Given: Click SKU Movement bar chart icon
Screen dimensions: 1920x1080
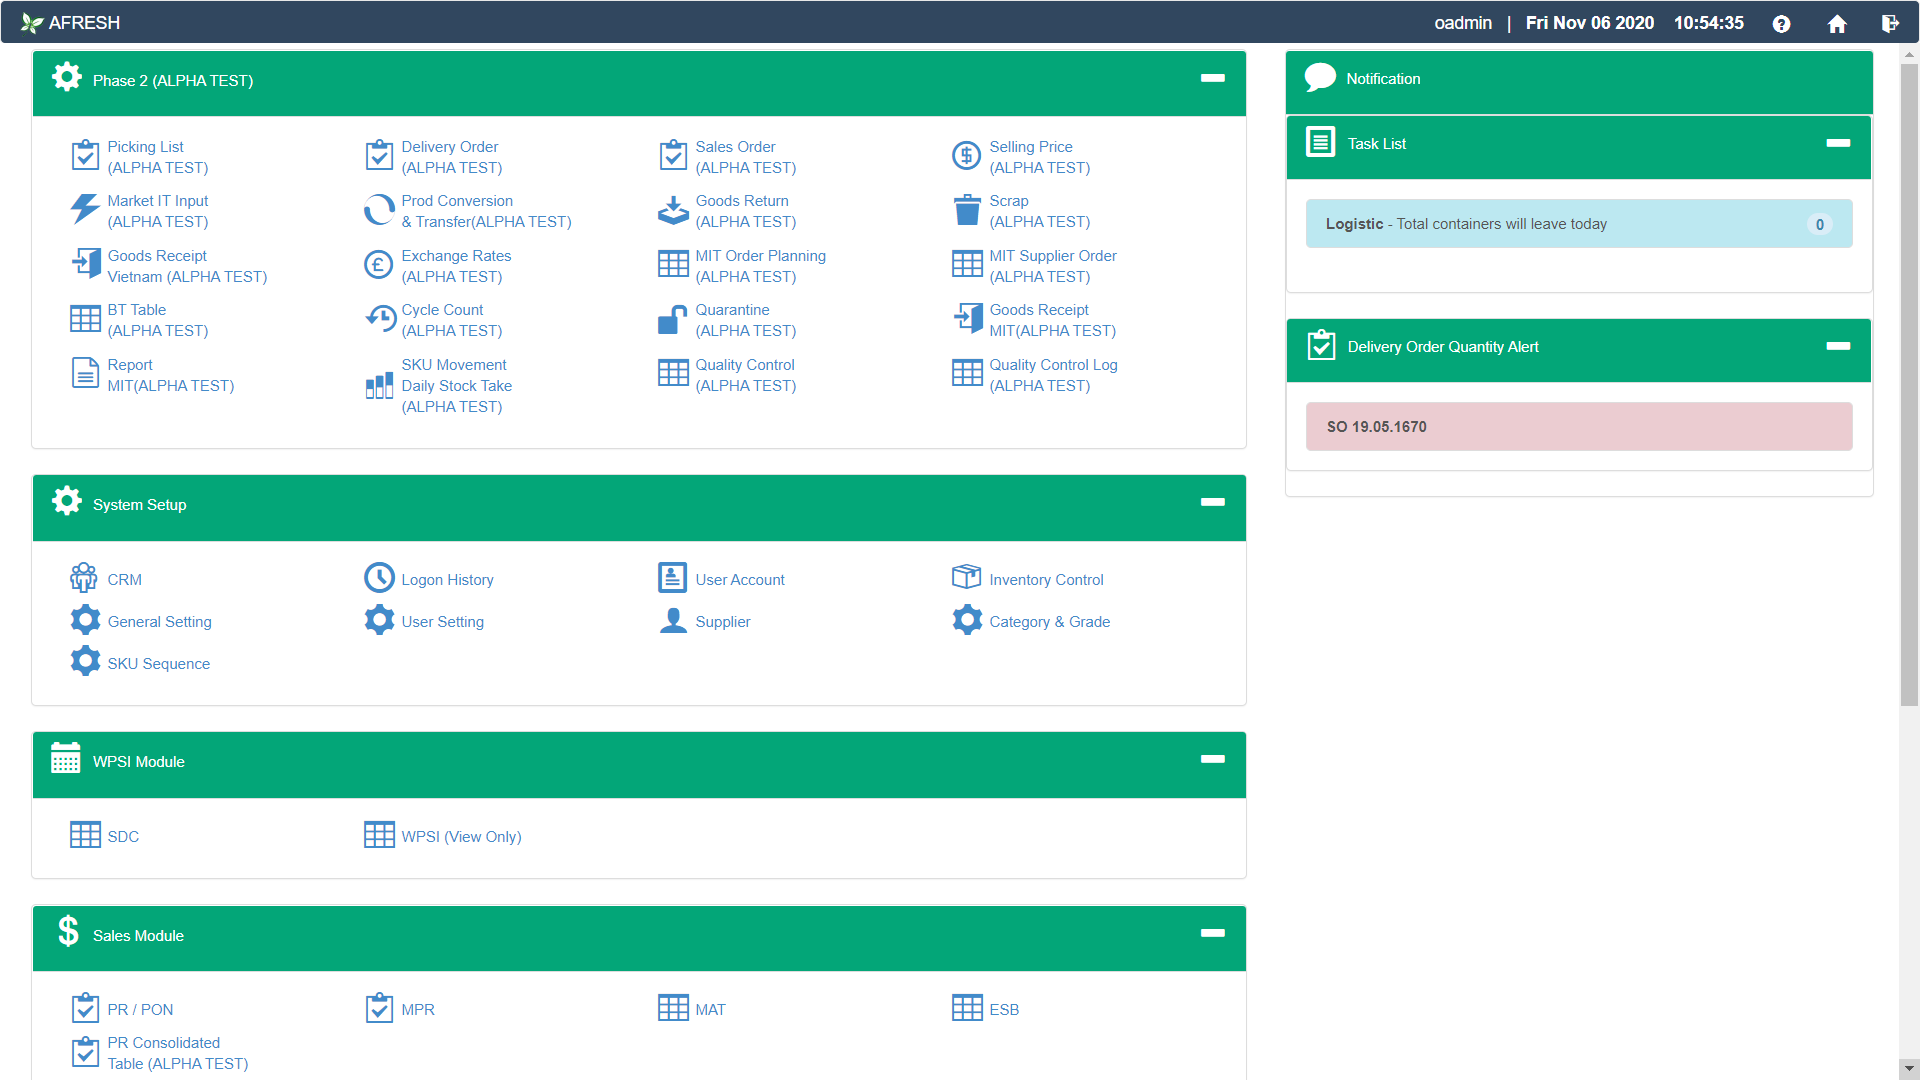Looking at the screenshot, I should (x=379, y=385).
